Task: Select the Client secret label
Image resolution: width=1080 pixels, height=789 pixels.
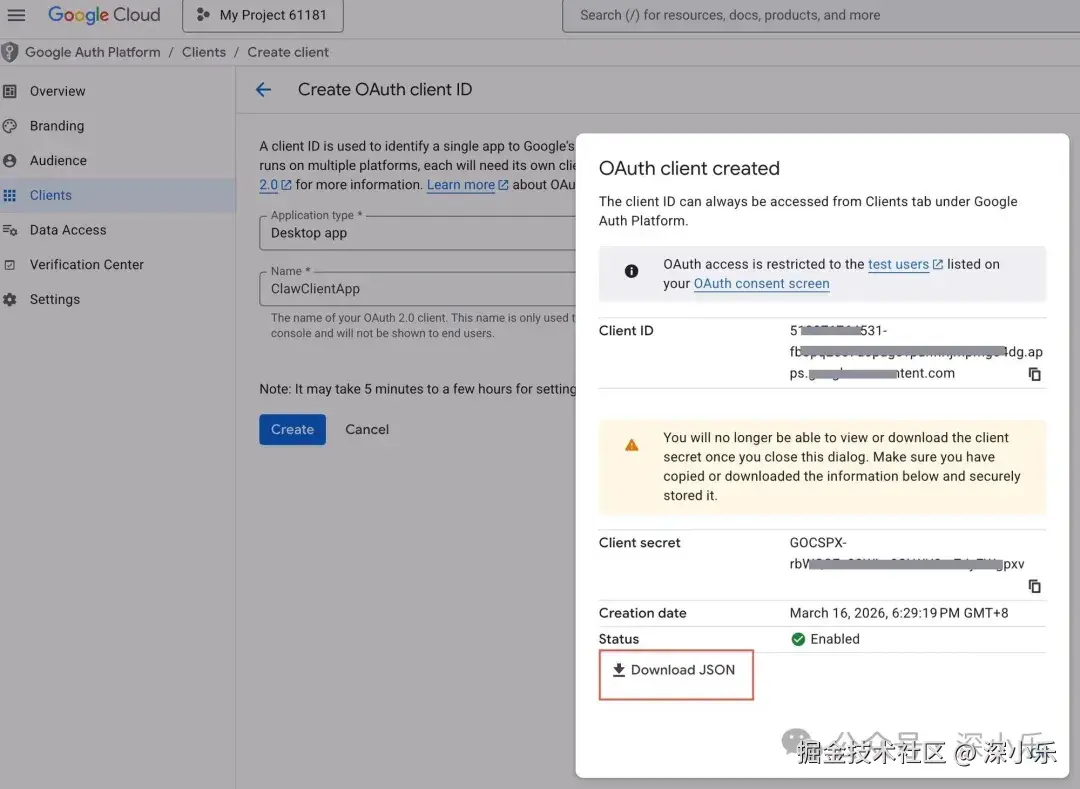Action: (639, 543)
